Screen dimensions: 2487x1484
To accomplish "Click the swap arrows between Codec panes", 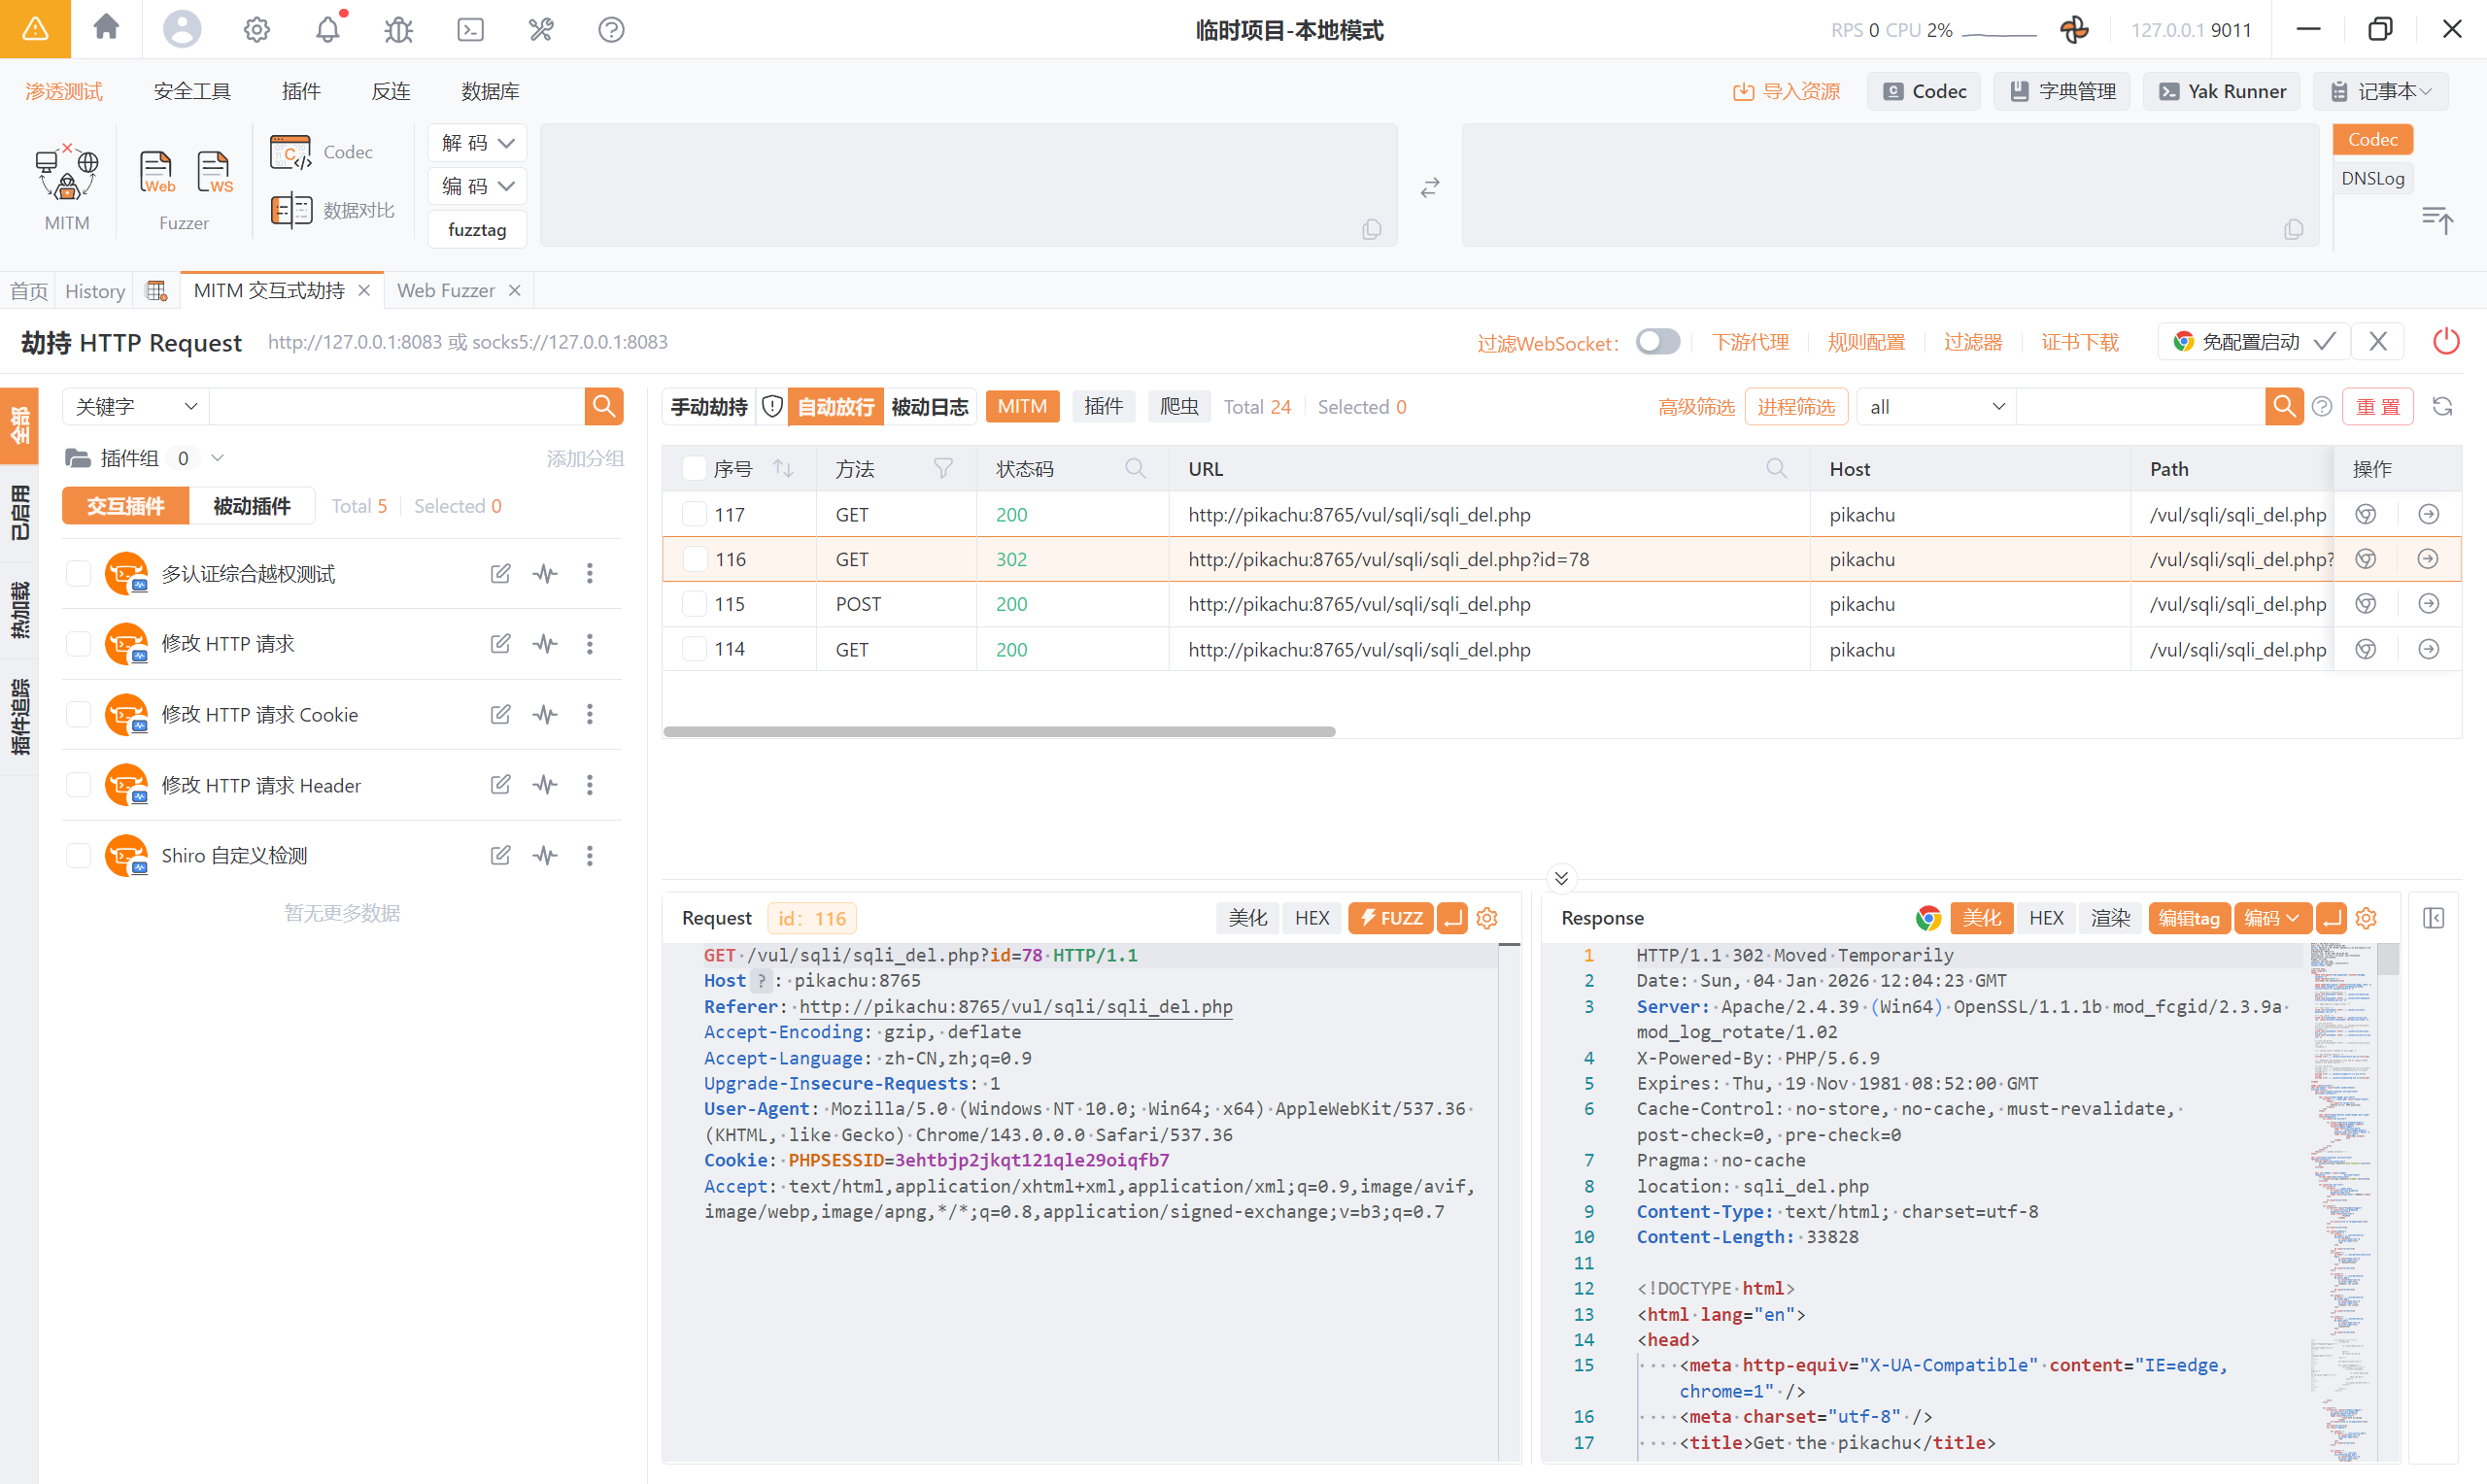I will coord(1429,187).
